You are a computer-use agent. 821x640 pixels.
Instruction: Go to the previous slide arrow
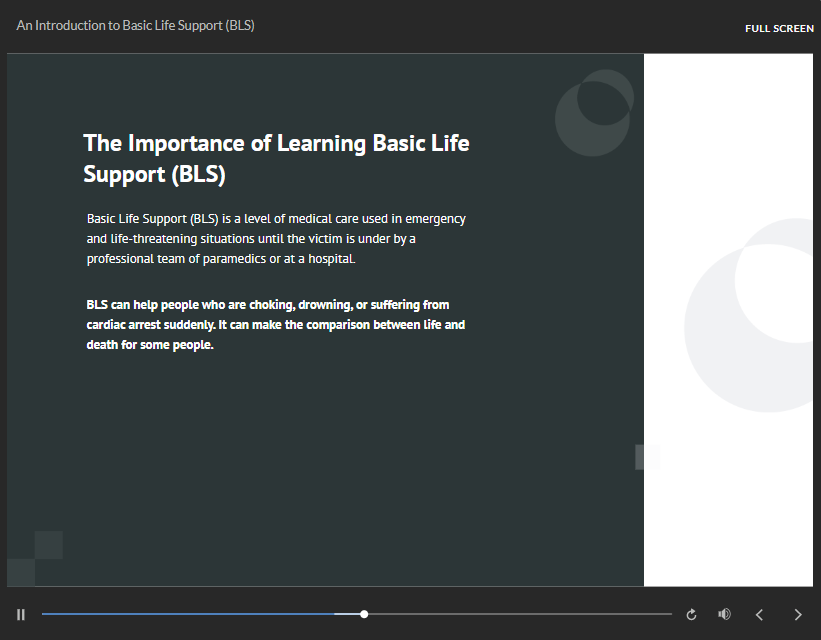759,614
